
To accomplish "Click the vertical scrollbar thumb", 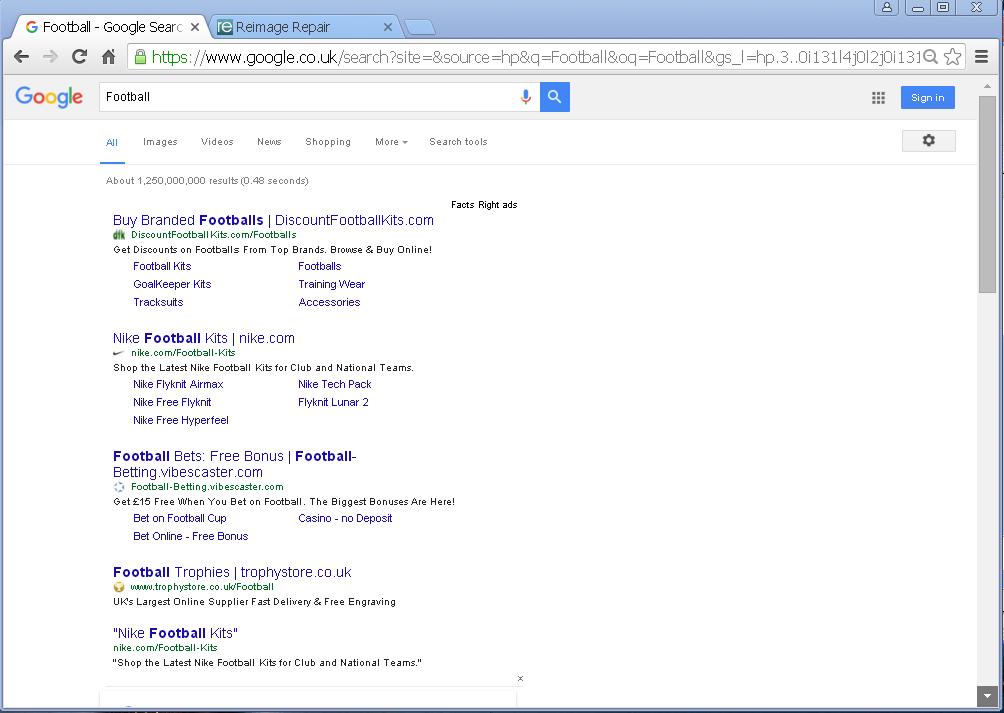I will coord(987,194).
